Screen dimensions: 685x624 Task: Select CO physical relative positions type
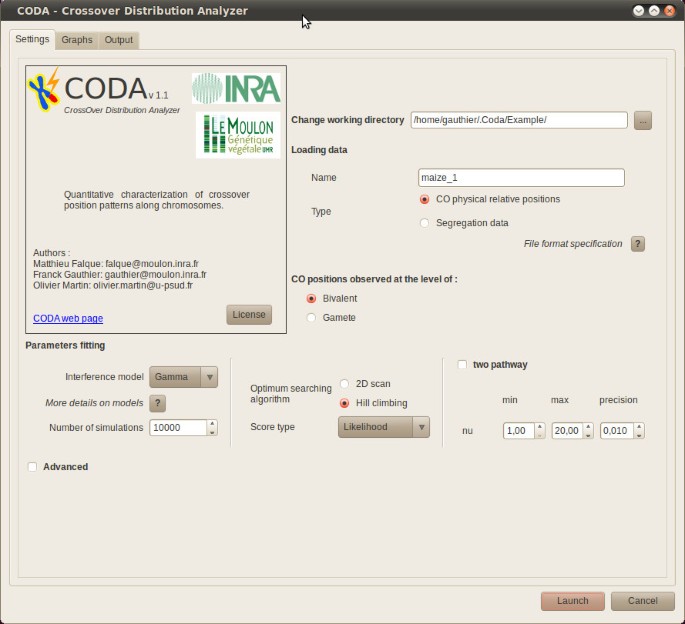(425, 199)
